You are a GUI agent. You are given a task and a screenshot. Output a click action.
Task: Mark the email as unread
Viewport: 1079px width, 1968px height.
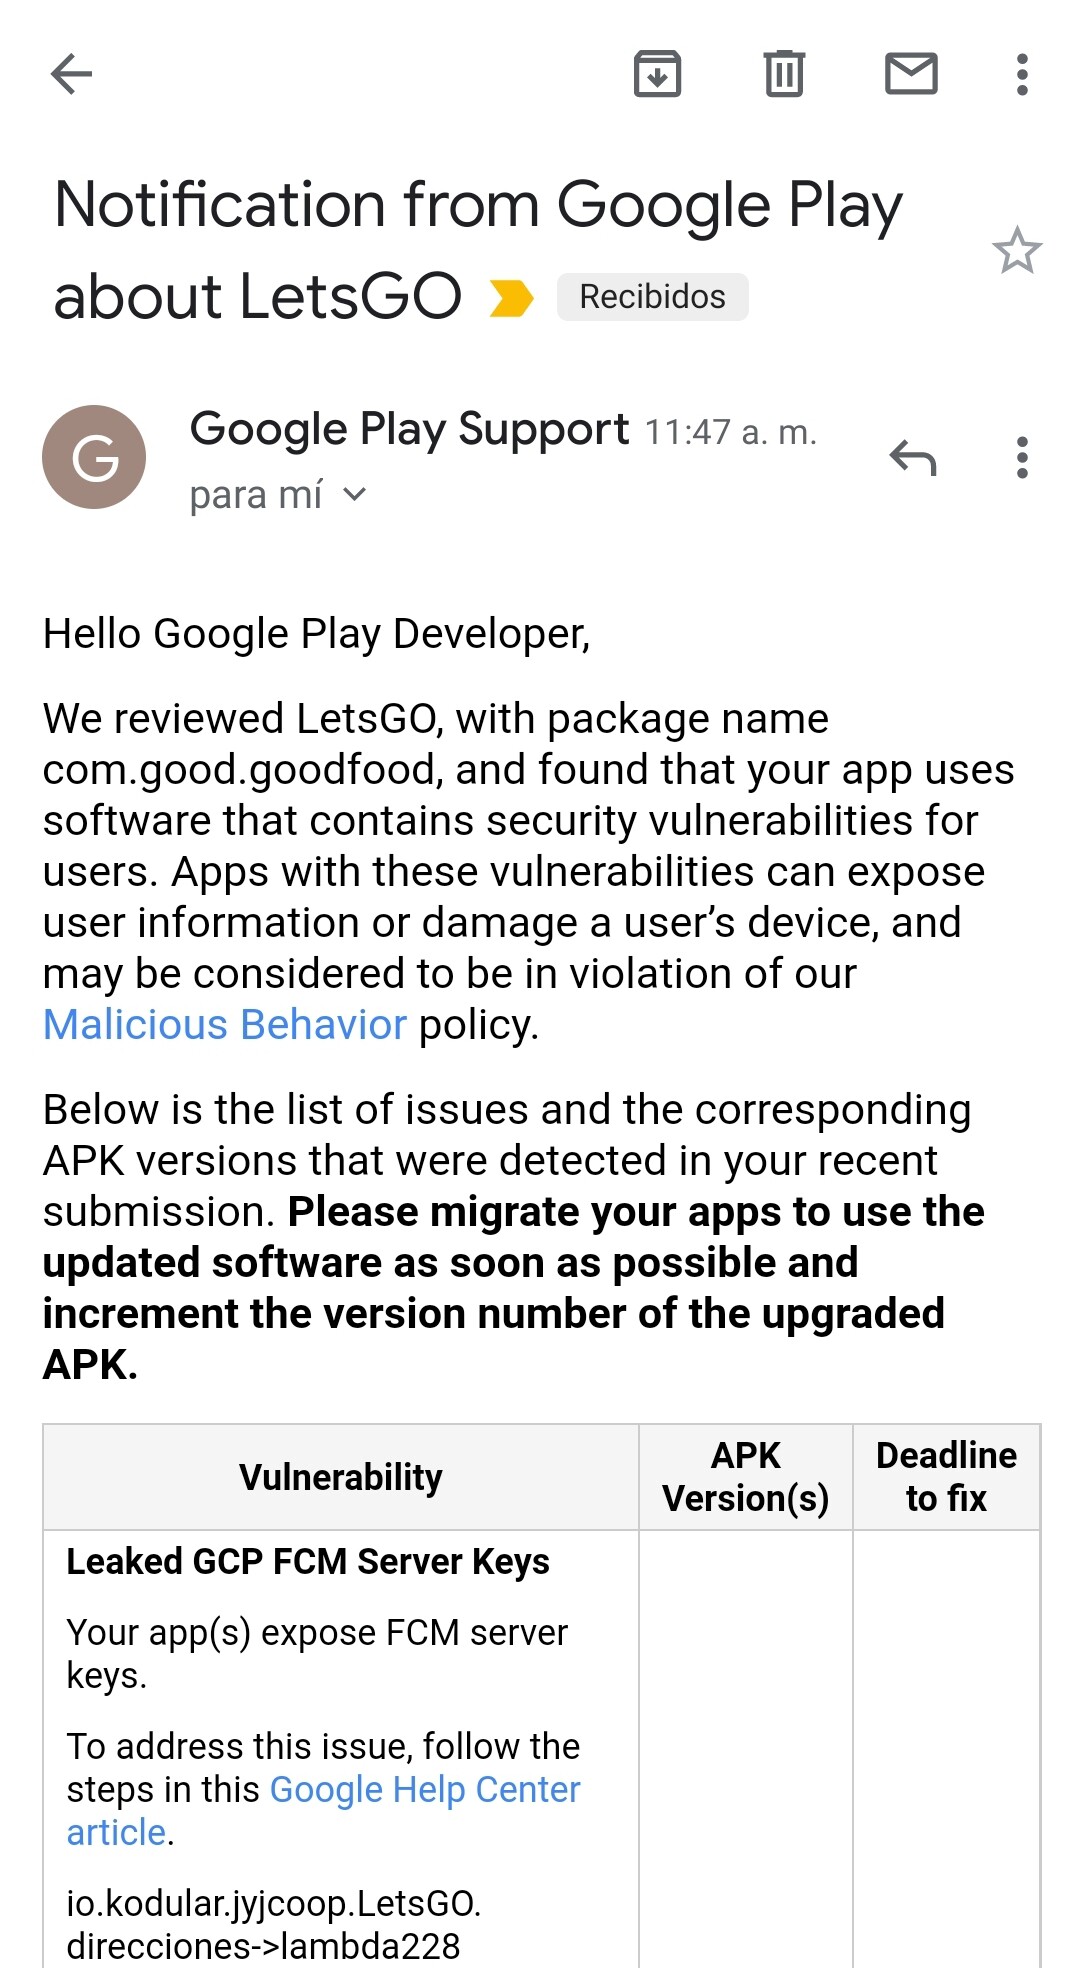(911, 74)
